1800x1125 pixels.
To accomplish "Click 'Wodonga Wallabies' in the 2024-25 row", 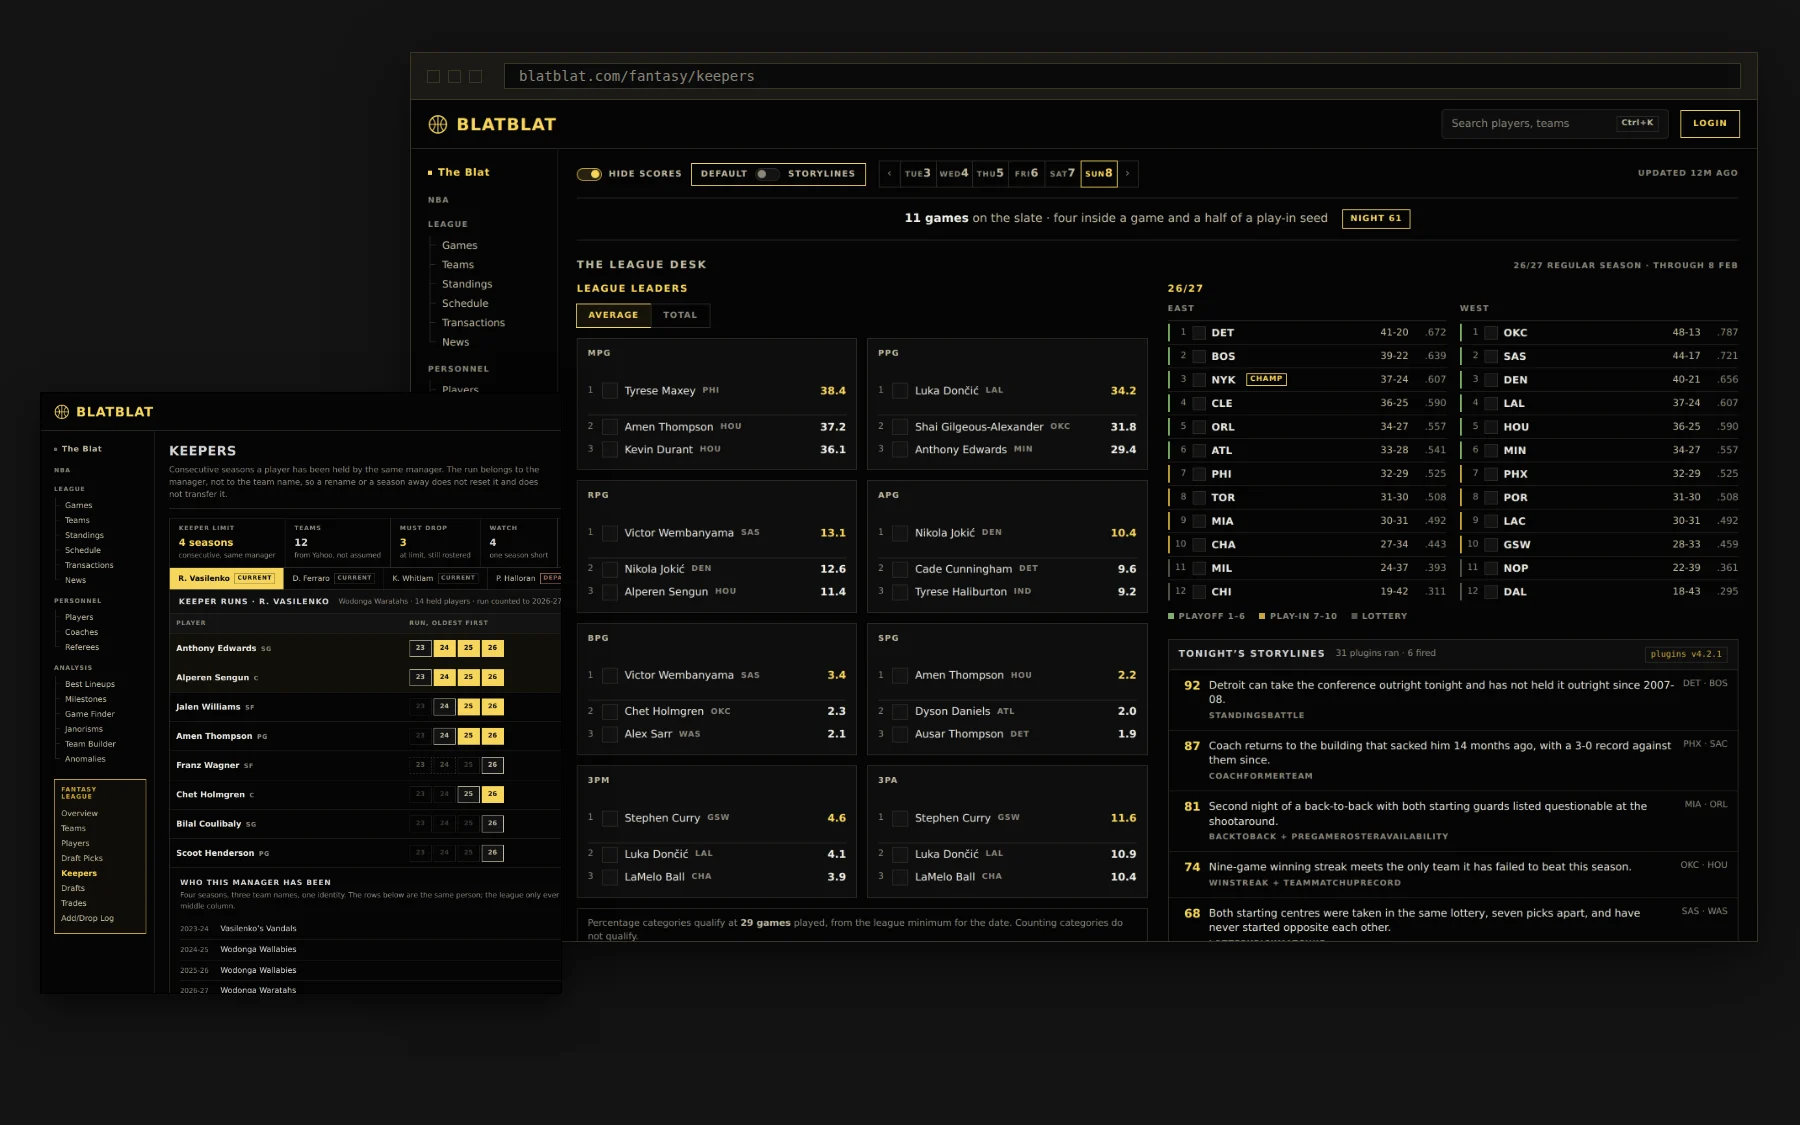I will pyautogui.click(x=258, y=950).
